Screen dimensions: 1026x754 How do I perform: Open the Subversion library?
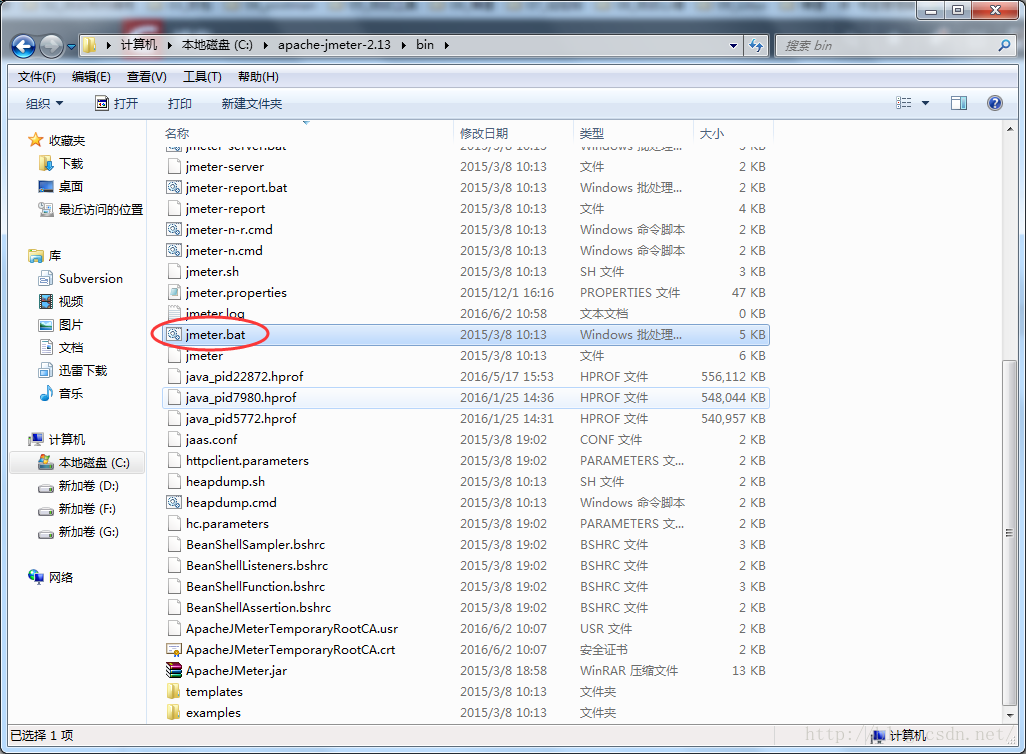(80, 278)
